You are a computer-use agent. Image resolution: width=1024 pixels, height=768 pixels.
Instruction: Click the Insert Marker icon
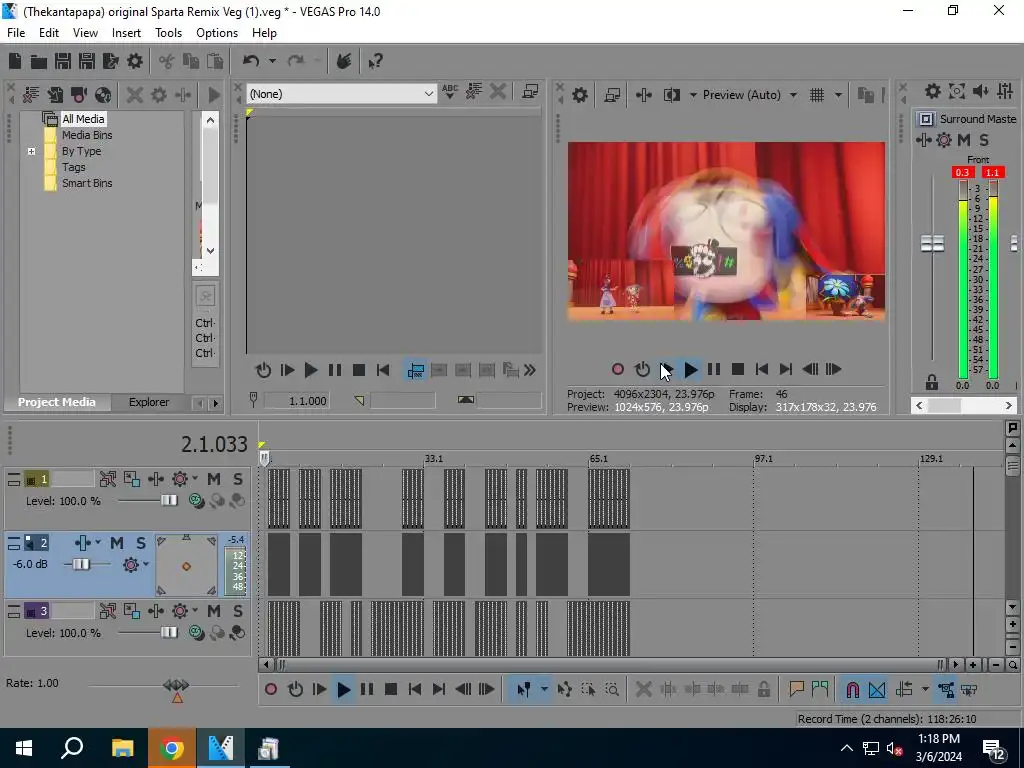click(x=796, y=689)
